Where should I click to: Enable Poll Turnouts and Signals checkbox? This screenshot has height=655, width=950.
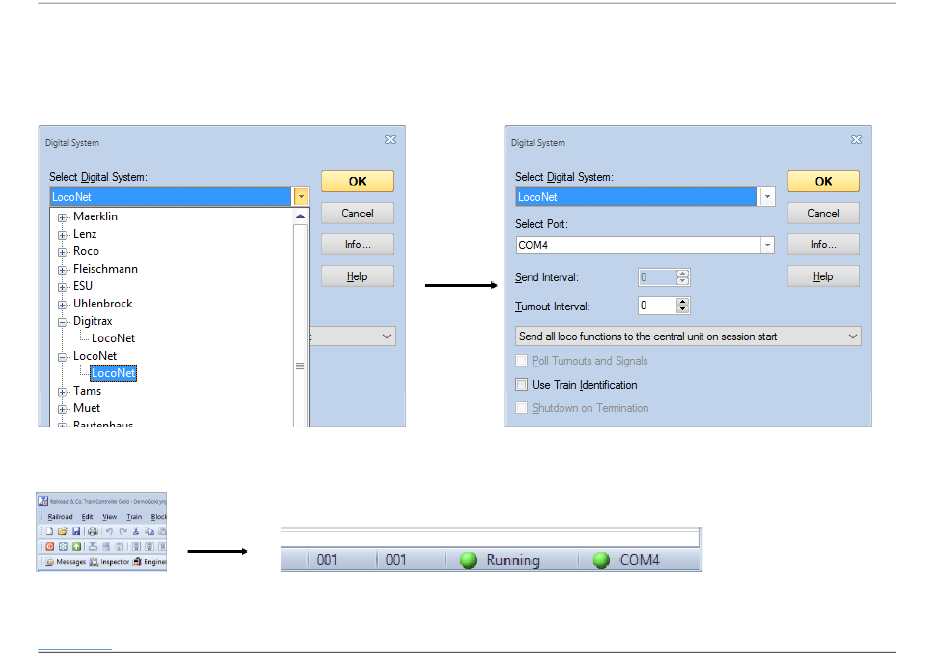pos(521,361)
